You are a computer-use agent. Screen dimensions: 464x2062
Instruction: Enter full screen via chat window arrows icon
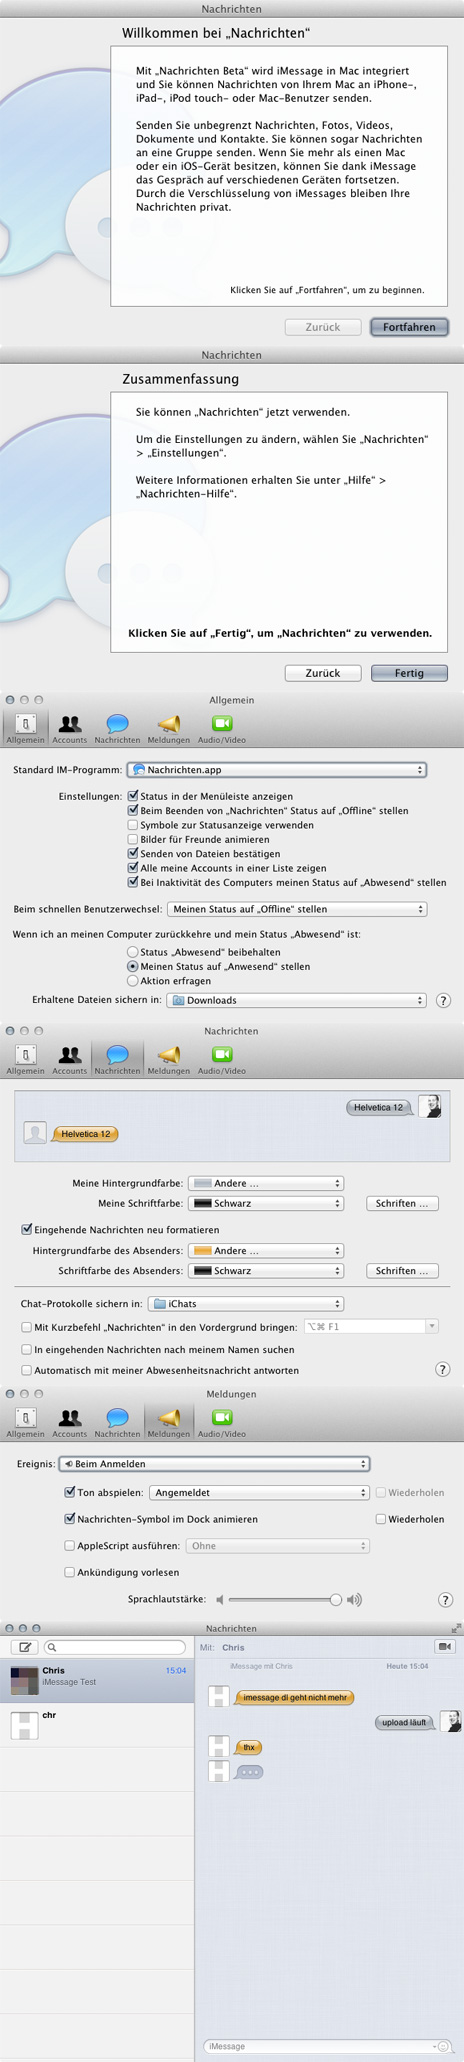tap(456, 1628)
